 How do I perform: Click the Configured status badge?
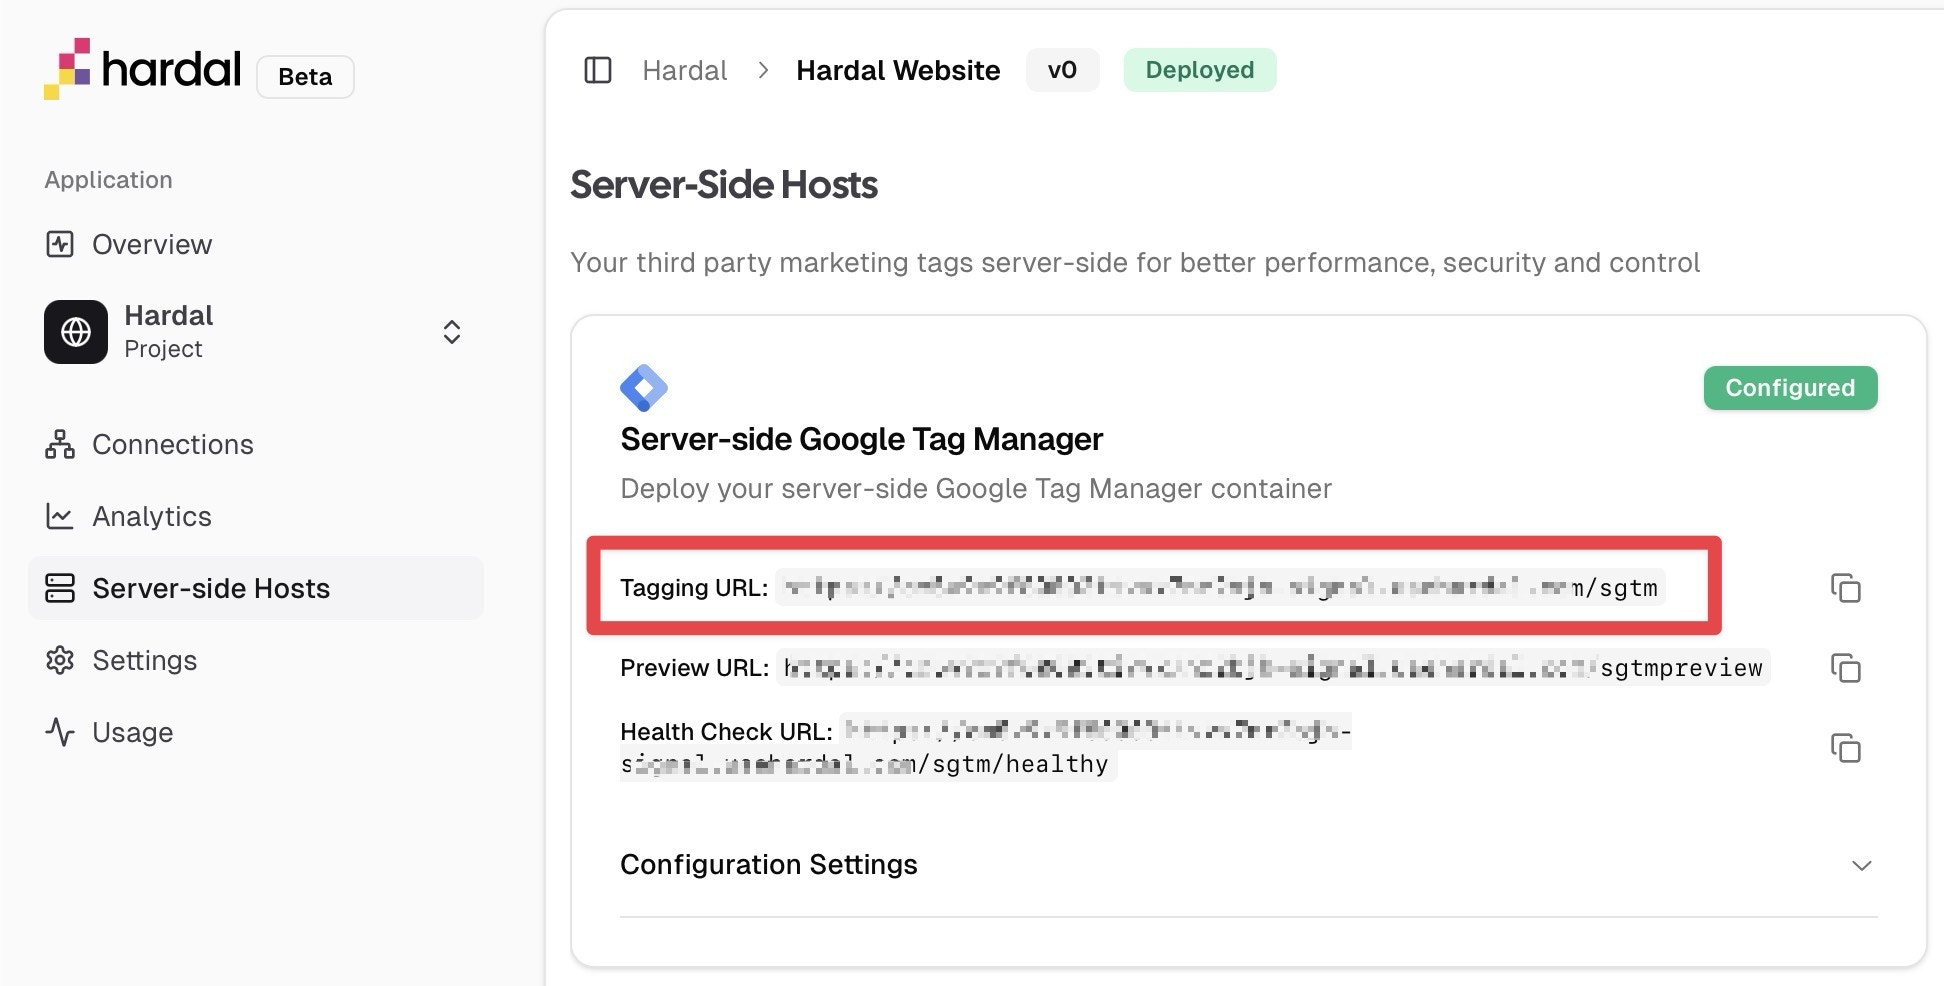pos(1789,387)
